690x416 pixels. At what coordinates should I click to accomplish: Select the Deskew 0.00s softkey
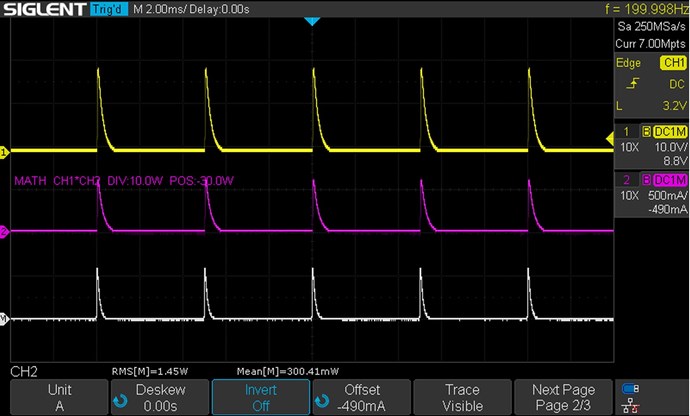tap(160, 397)
